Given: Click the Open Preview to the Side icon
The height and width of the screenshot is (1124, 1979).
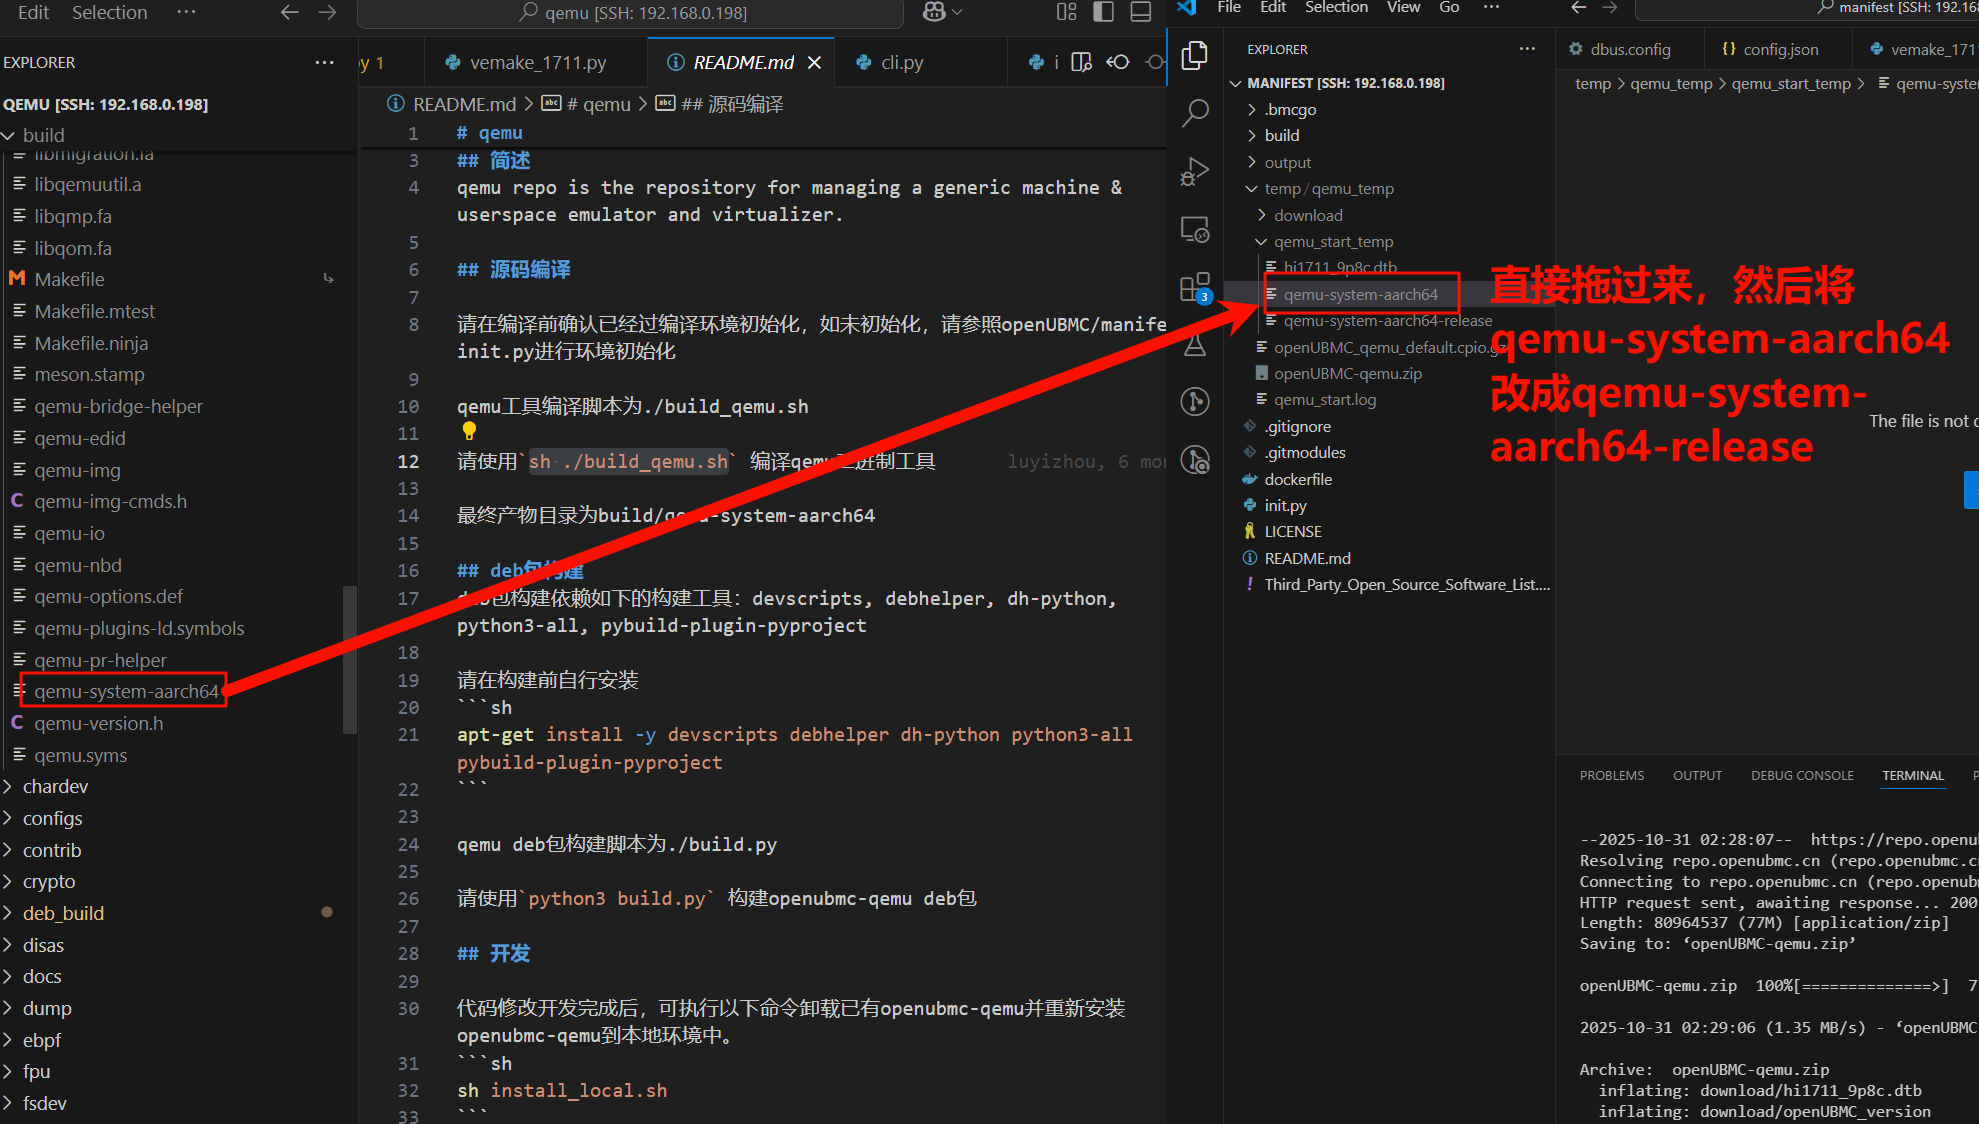Looking at the screenshot, I should (1081, 62).
